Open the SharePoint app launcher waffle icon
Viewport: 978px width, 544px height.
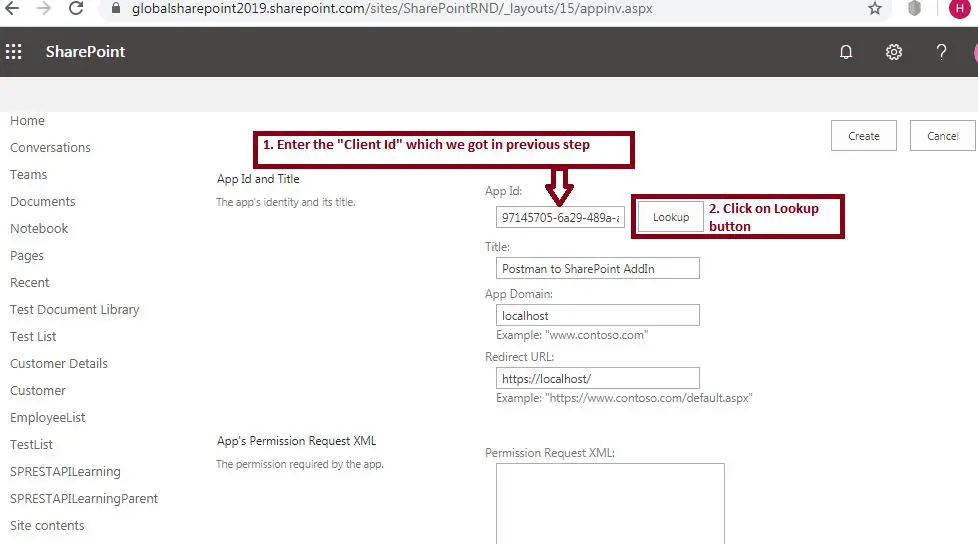pos(14,52)
